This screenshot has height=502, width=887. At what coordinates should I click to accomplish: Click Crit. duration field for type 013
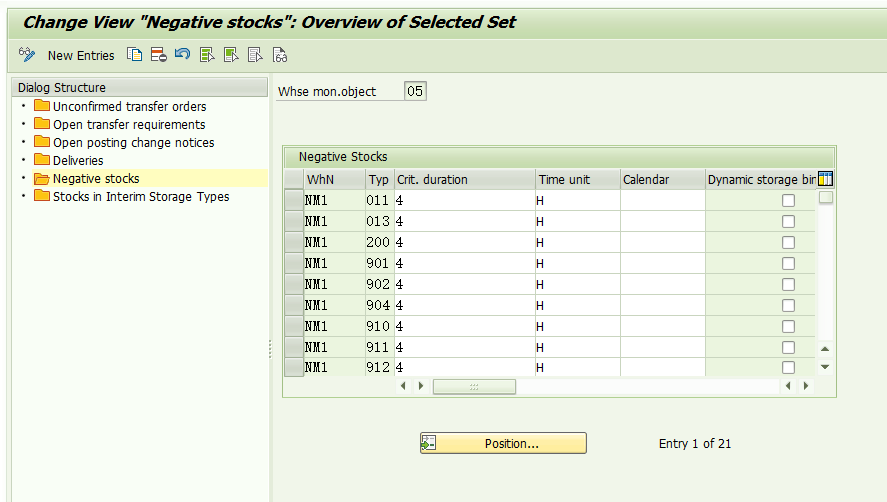pyautogui.click(x=464, y=222)
